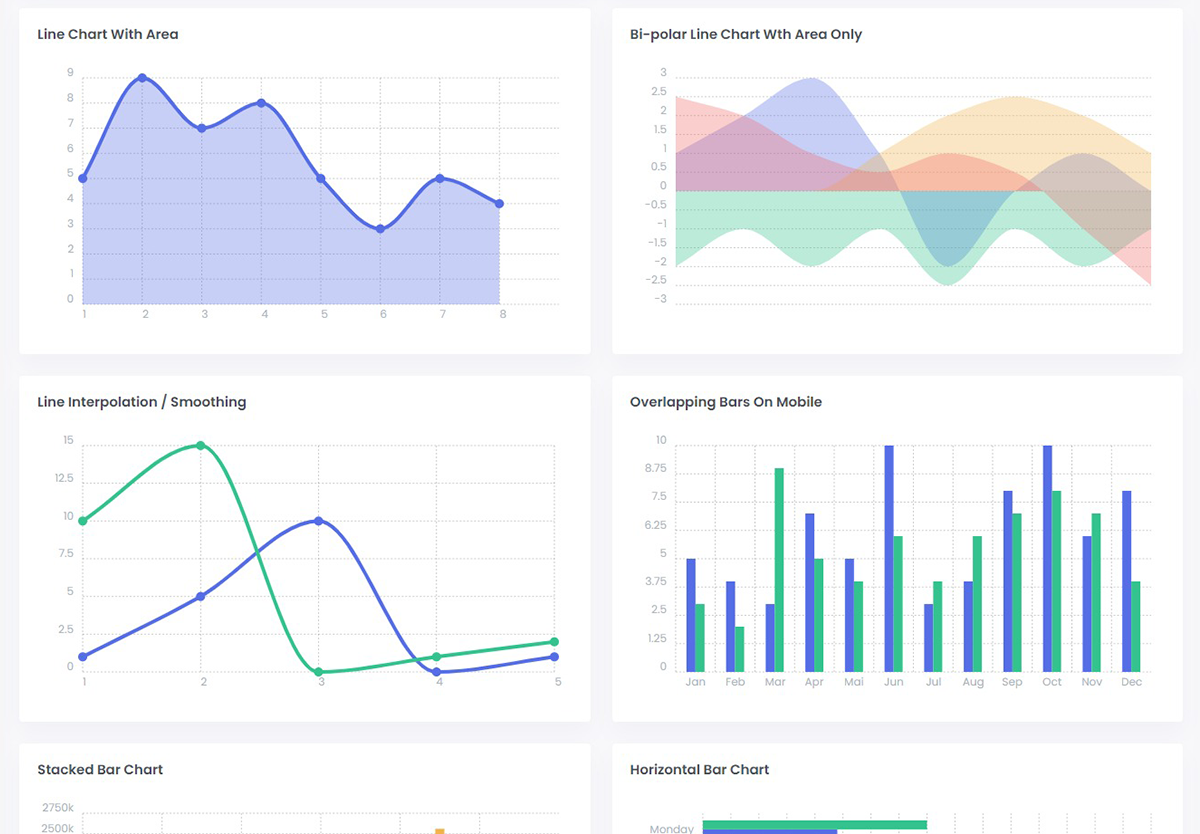The height and width of the screenshot is (834, 1200).
Task: Select the last data point at x=8 in area chart
Action: point(499,204)
